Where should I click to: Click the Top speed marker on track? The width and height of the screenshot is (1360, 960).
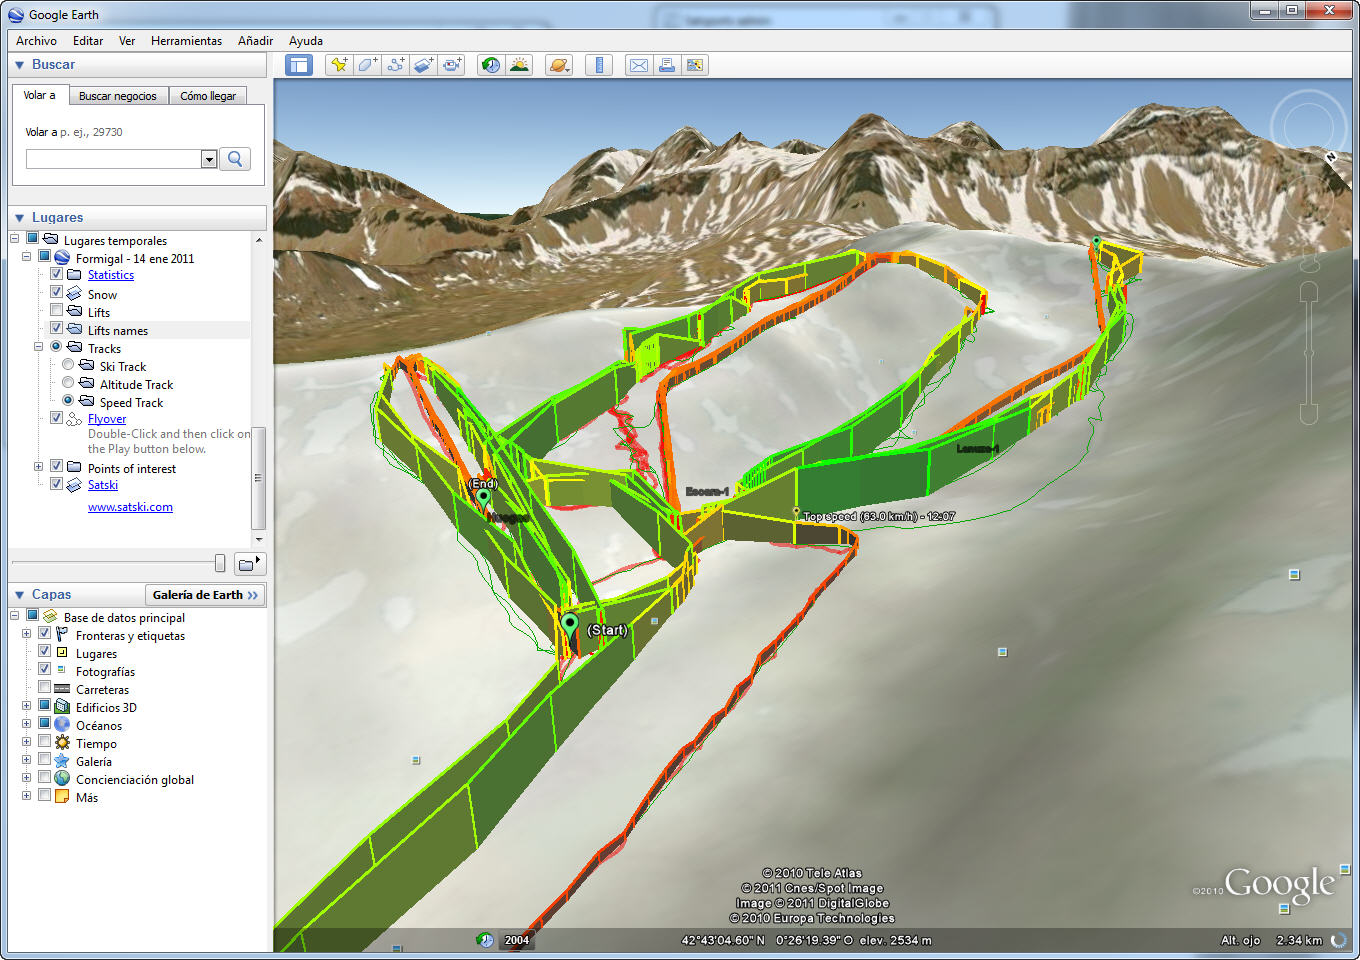tap(796, 511)
